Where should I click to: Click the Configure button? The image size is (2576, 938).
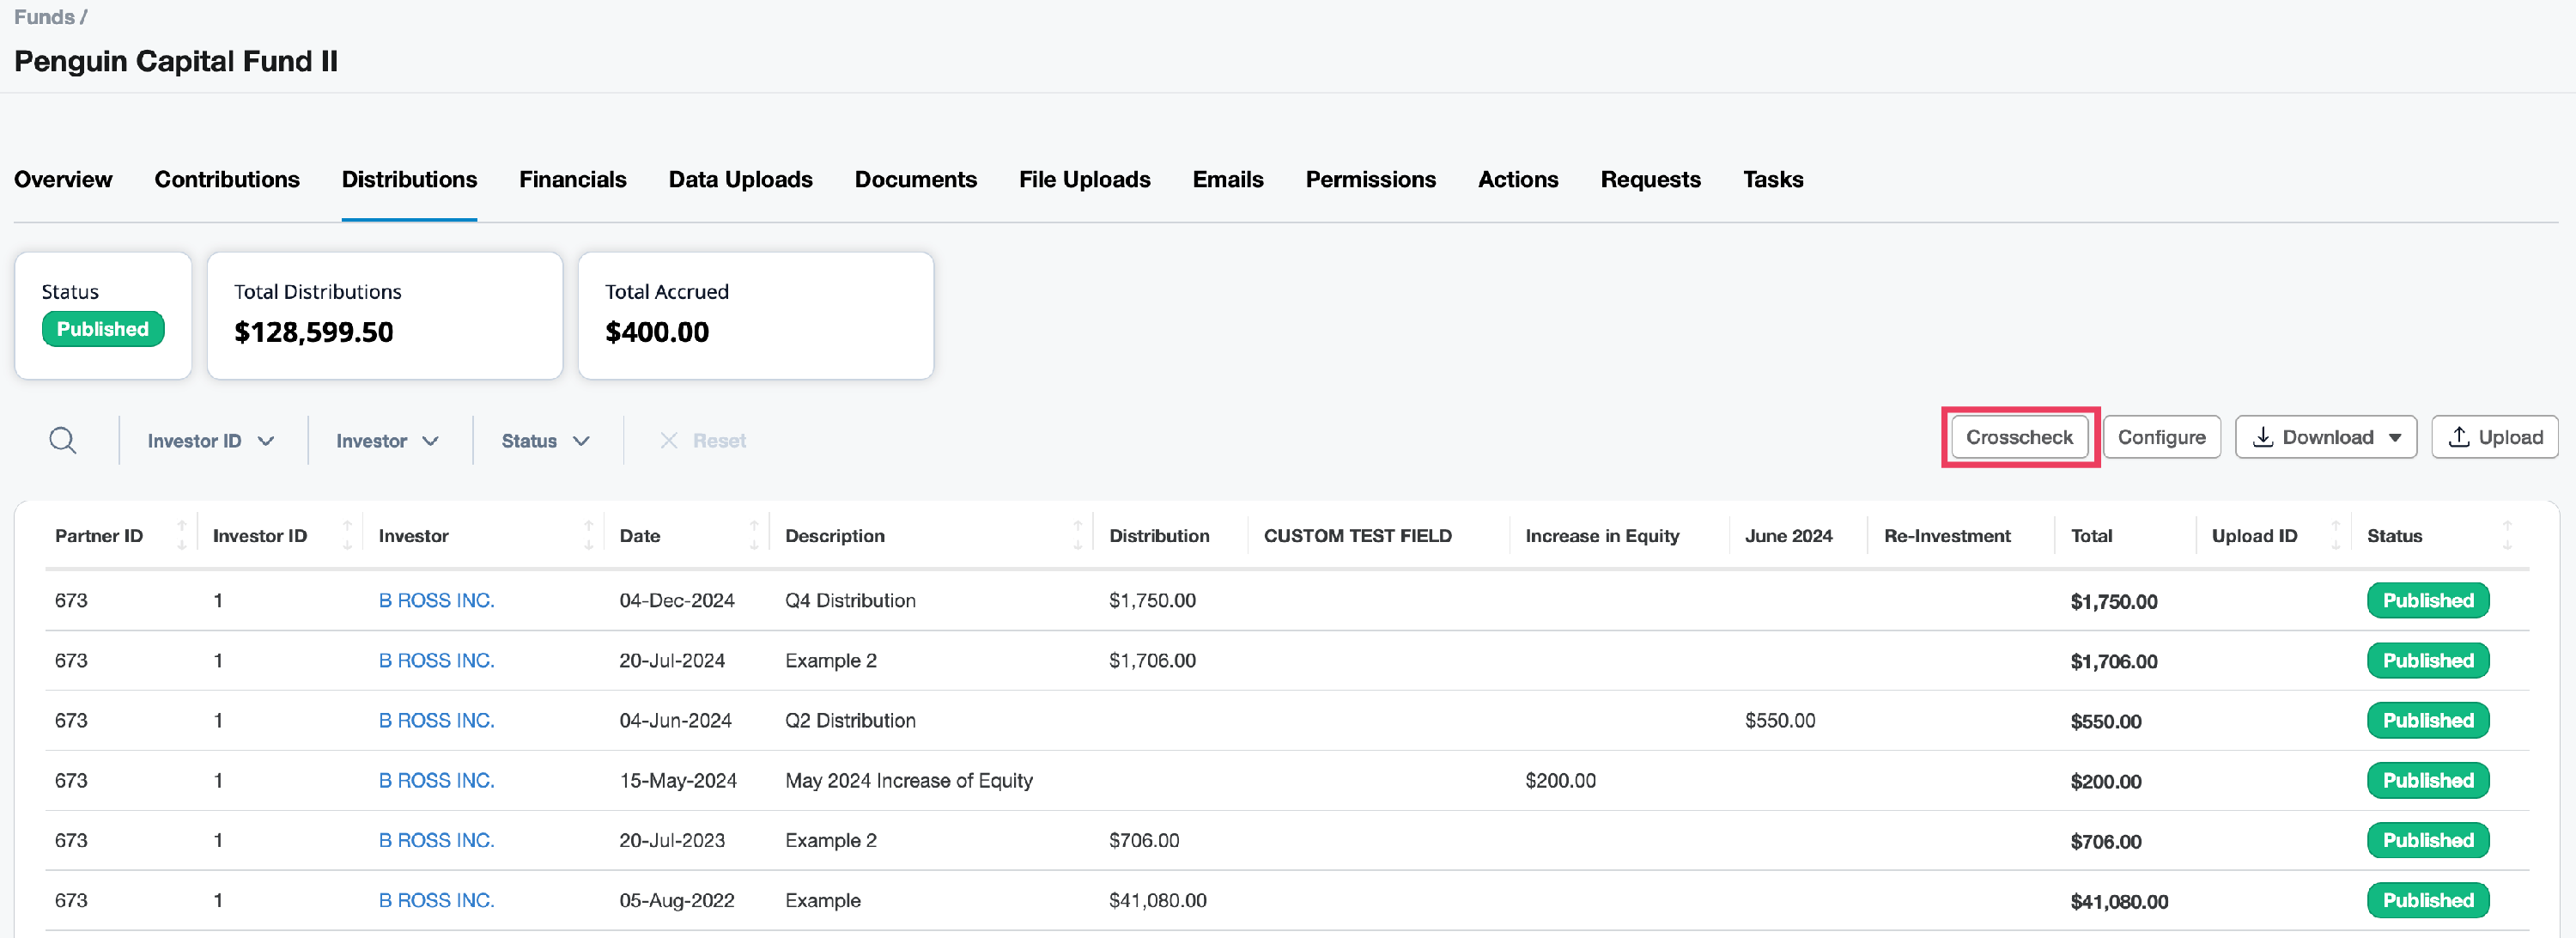pos(2160,437)
